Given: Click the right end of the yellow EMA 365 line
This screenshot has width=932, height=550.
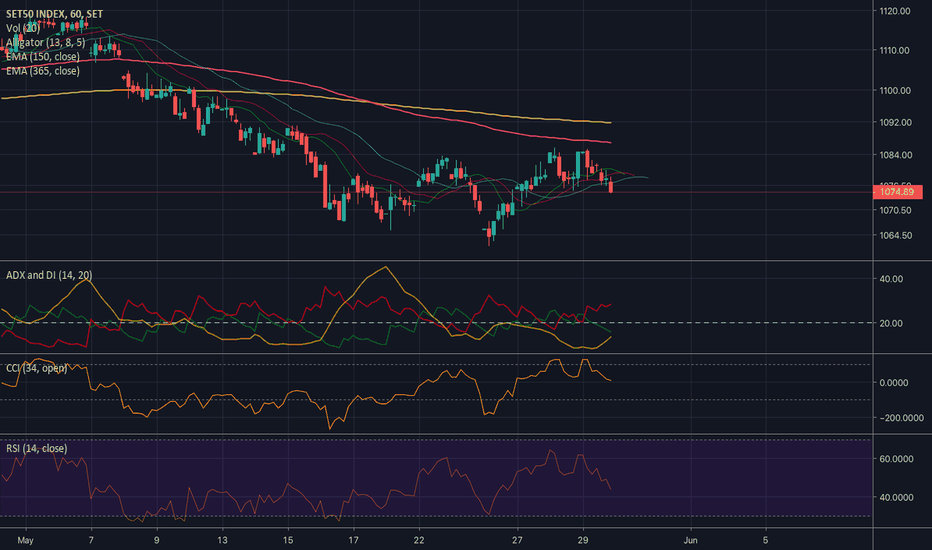Looking at the screenshot, I should [x=610, y=122].
